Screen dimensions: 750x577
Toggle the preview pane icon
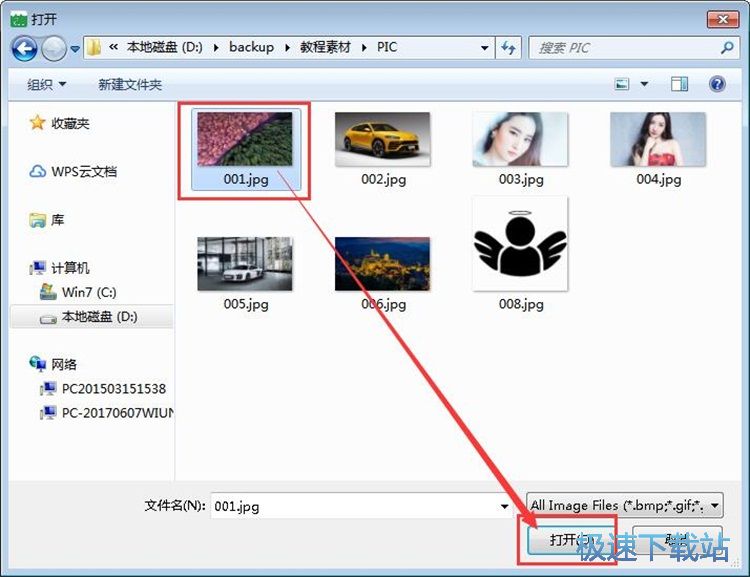coord(679,84)
